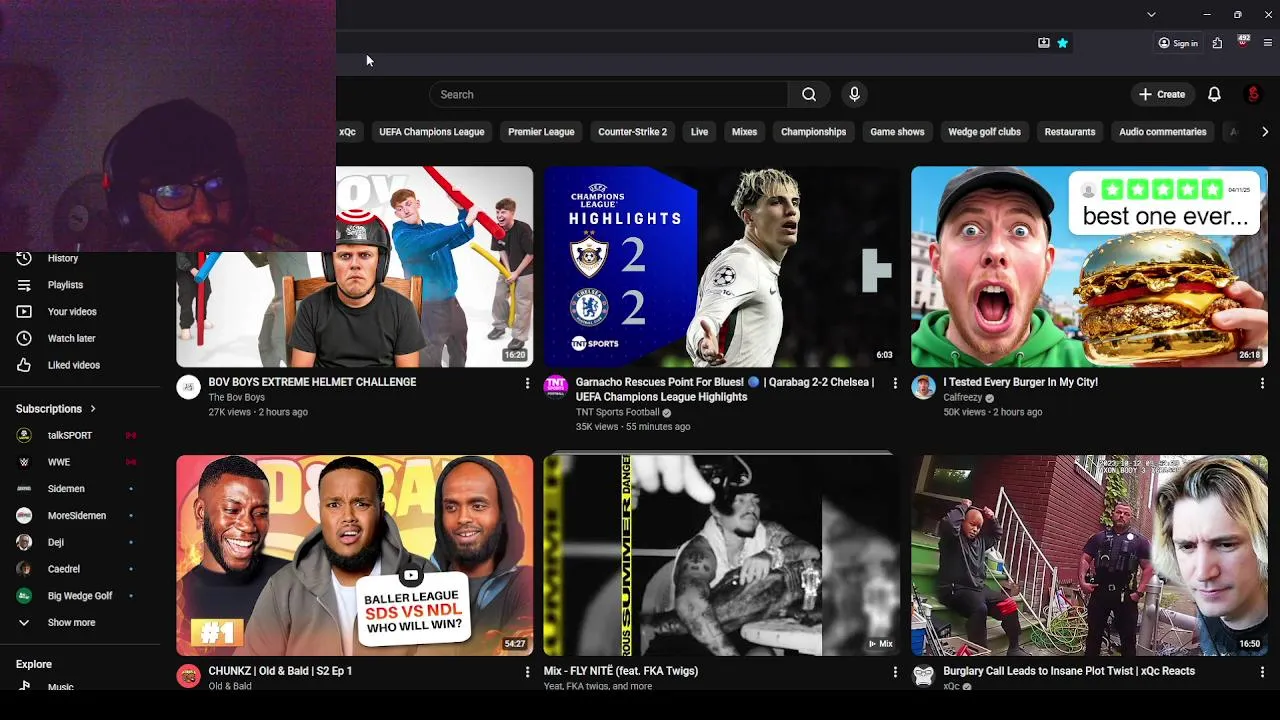Open the tab list dropdown arrow
The width and height of the screenshot is (1280, 720).
pyautogui.click(x=1151, y=14)
